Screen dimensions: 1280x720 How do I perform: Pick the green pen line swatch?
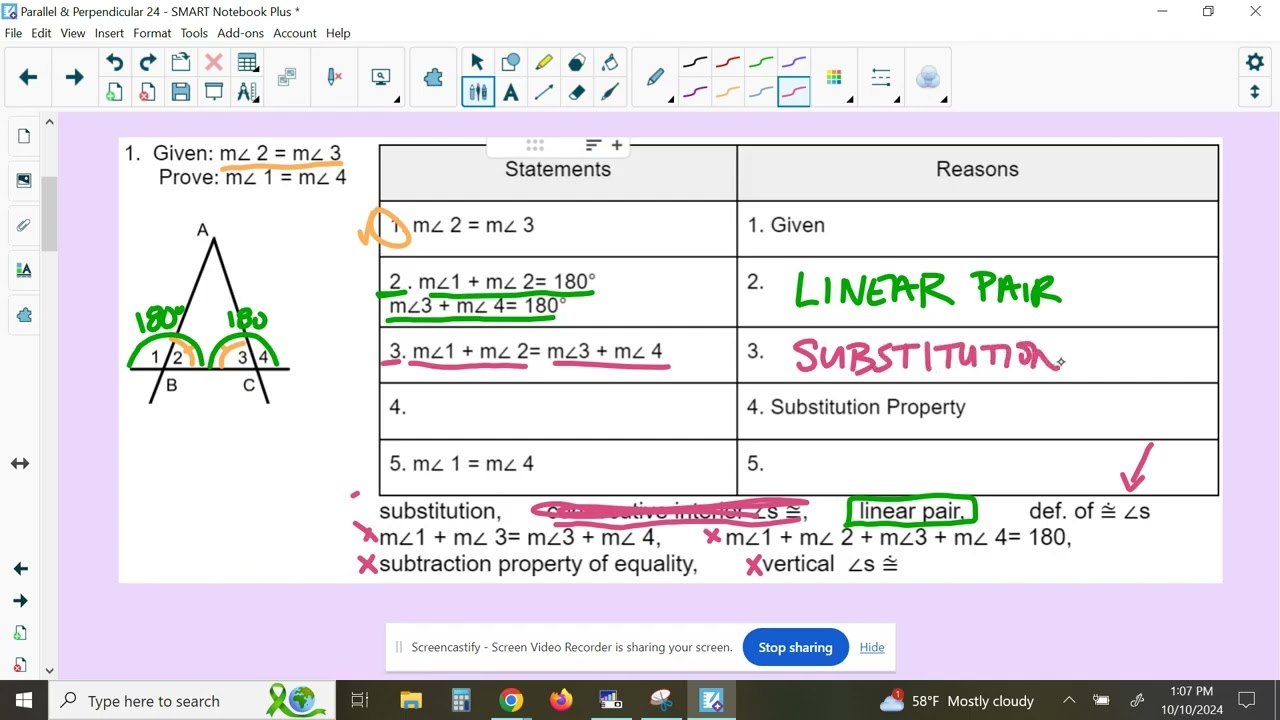[x=761, y=63]
